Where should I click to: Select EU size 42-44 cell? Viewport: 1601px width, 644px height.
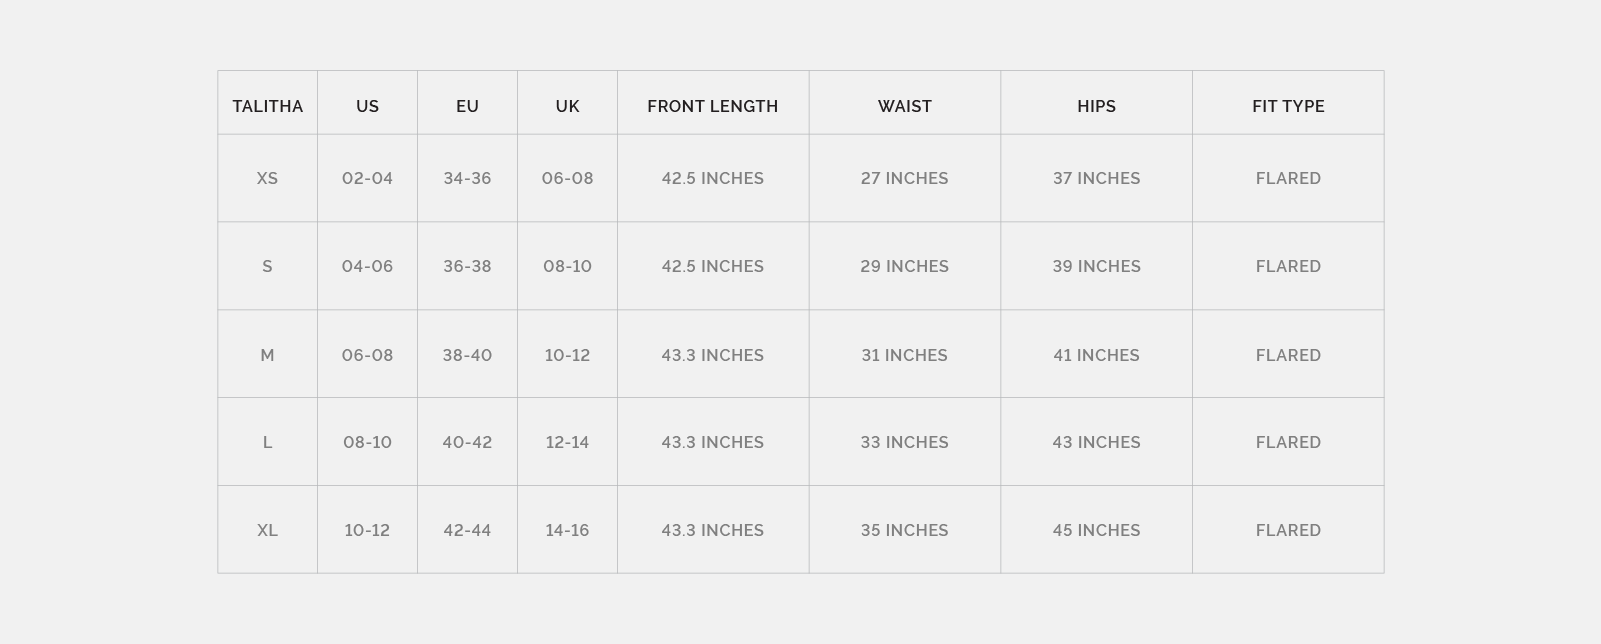(467, 530)
